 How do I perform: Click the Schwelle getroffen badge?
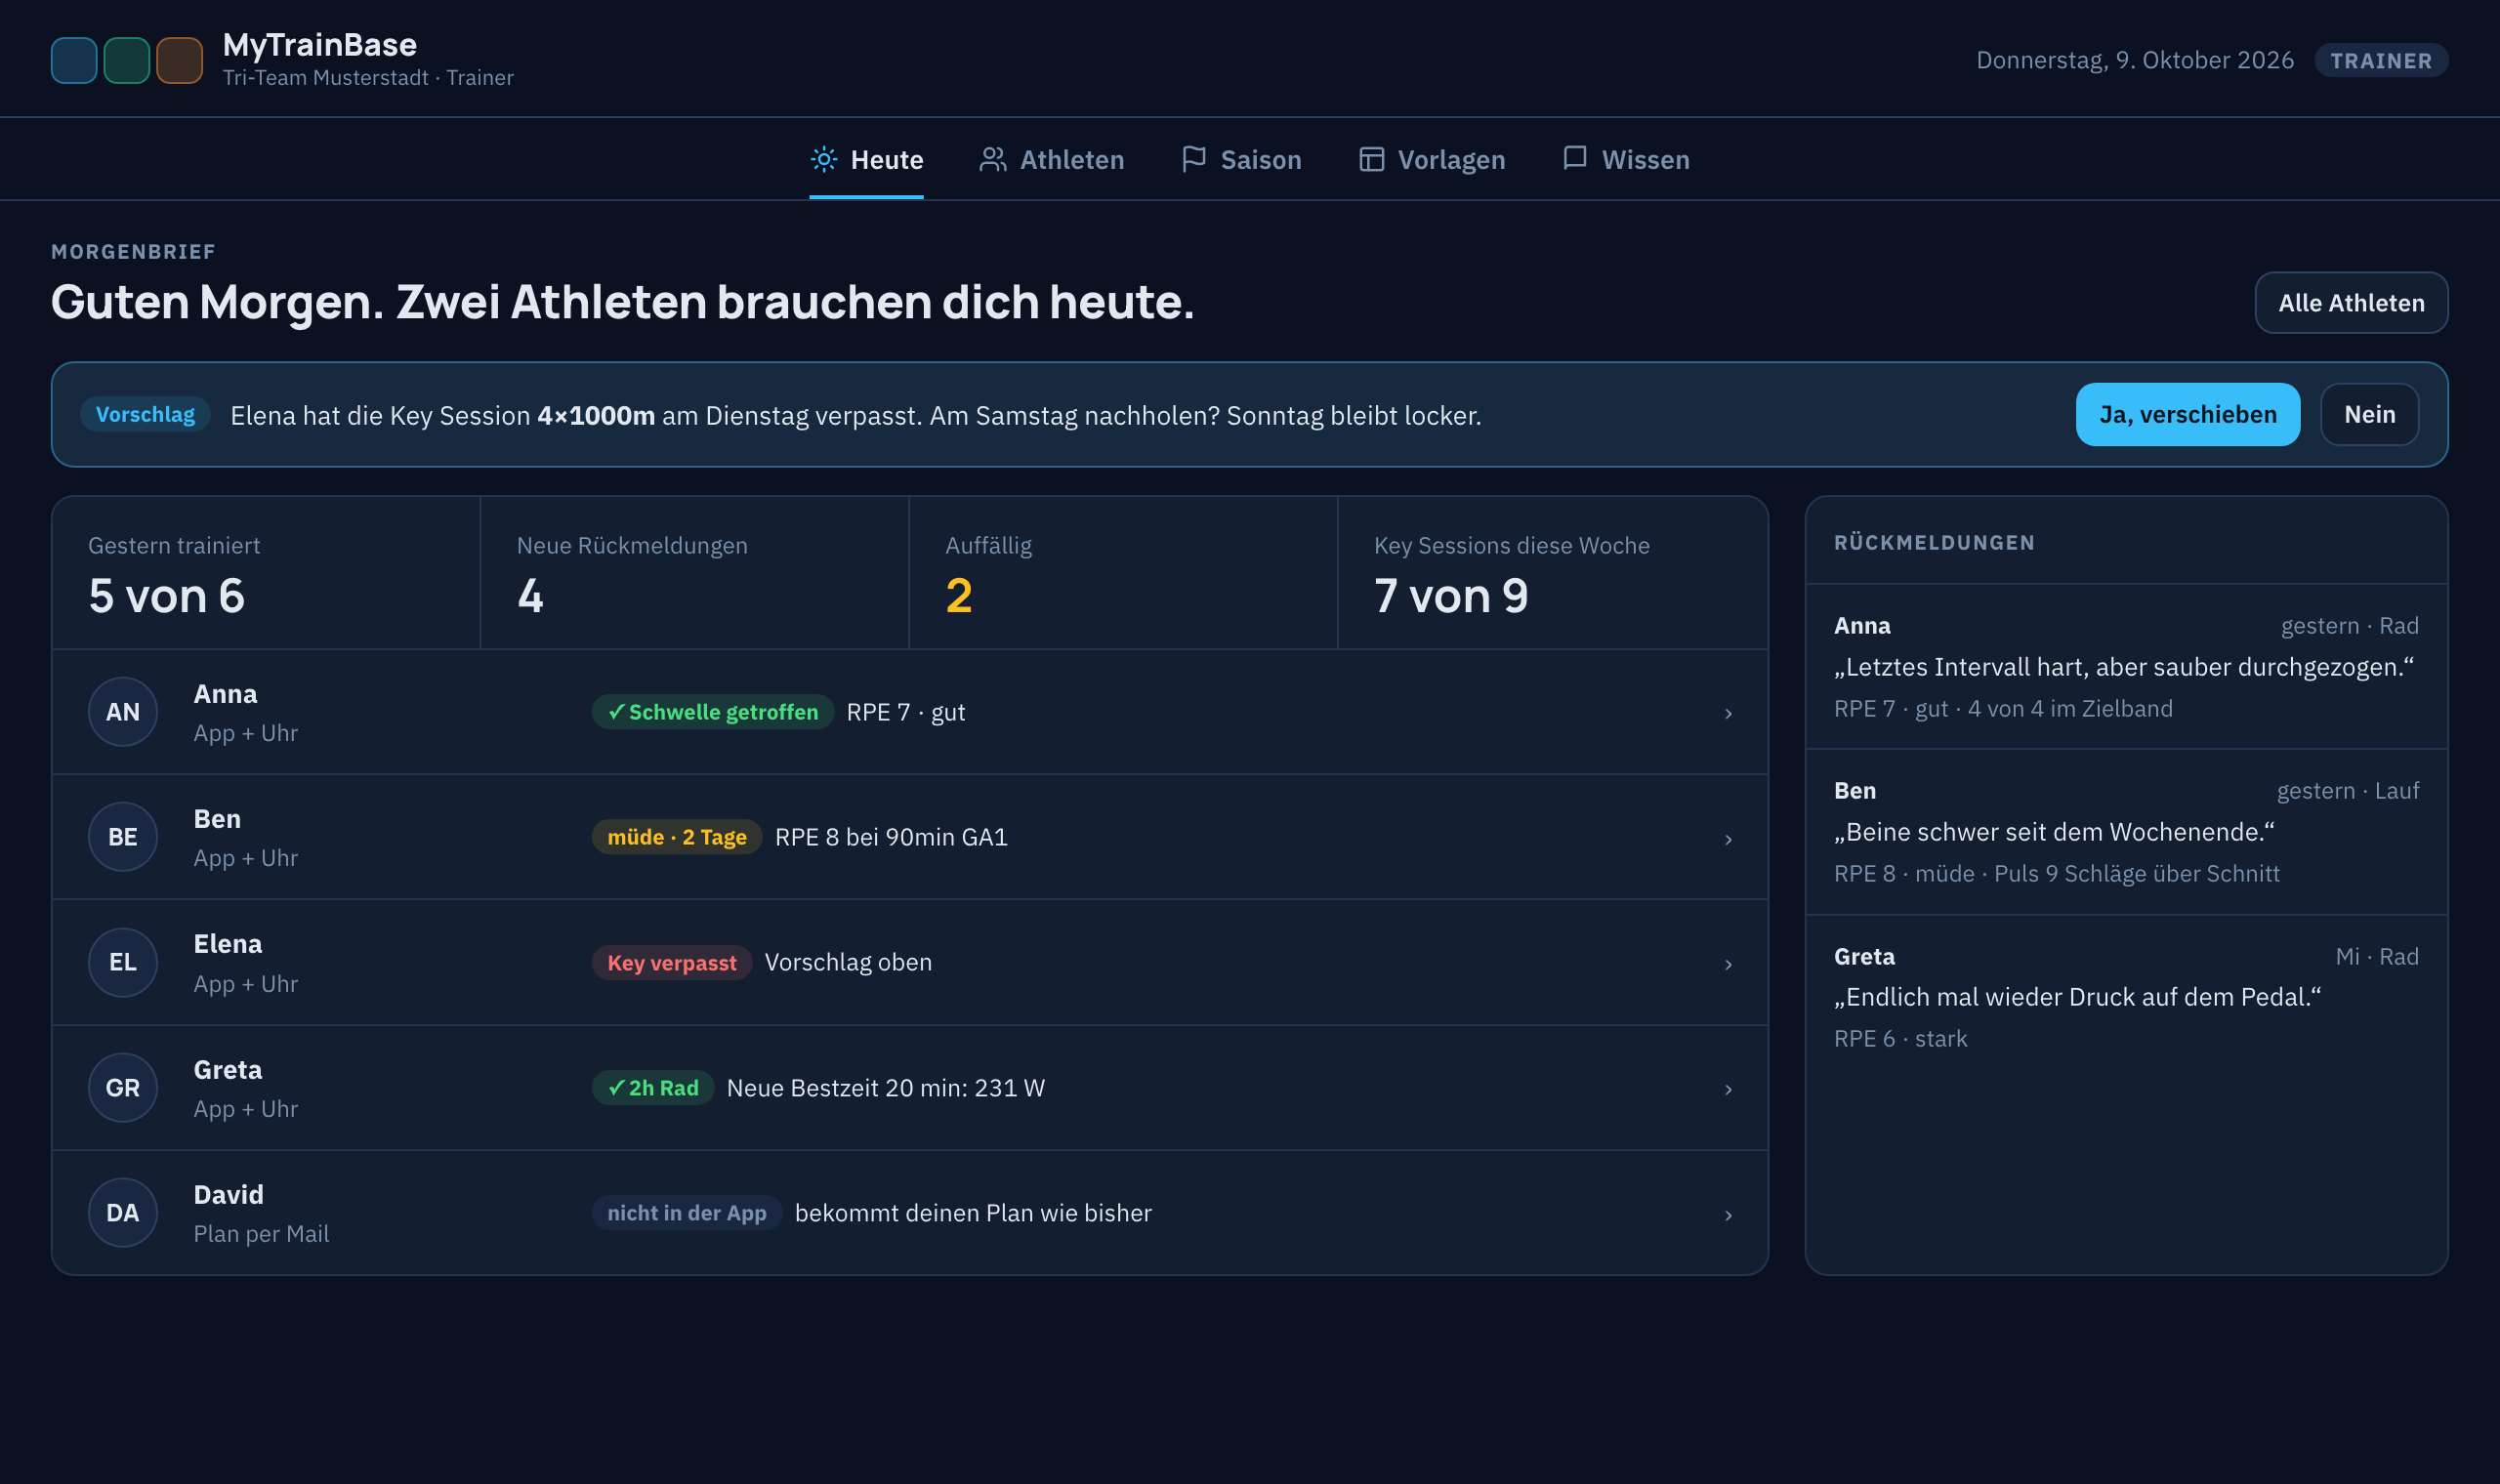pyautogui.click(x=713, y=712)
